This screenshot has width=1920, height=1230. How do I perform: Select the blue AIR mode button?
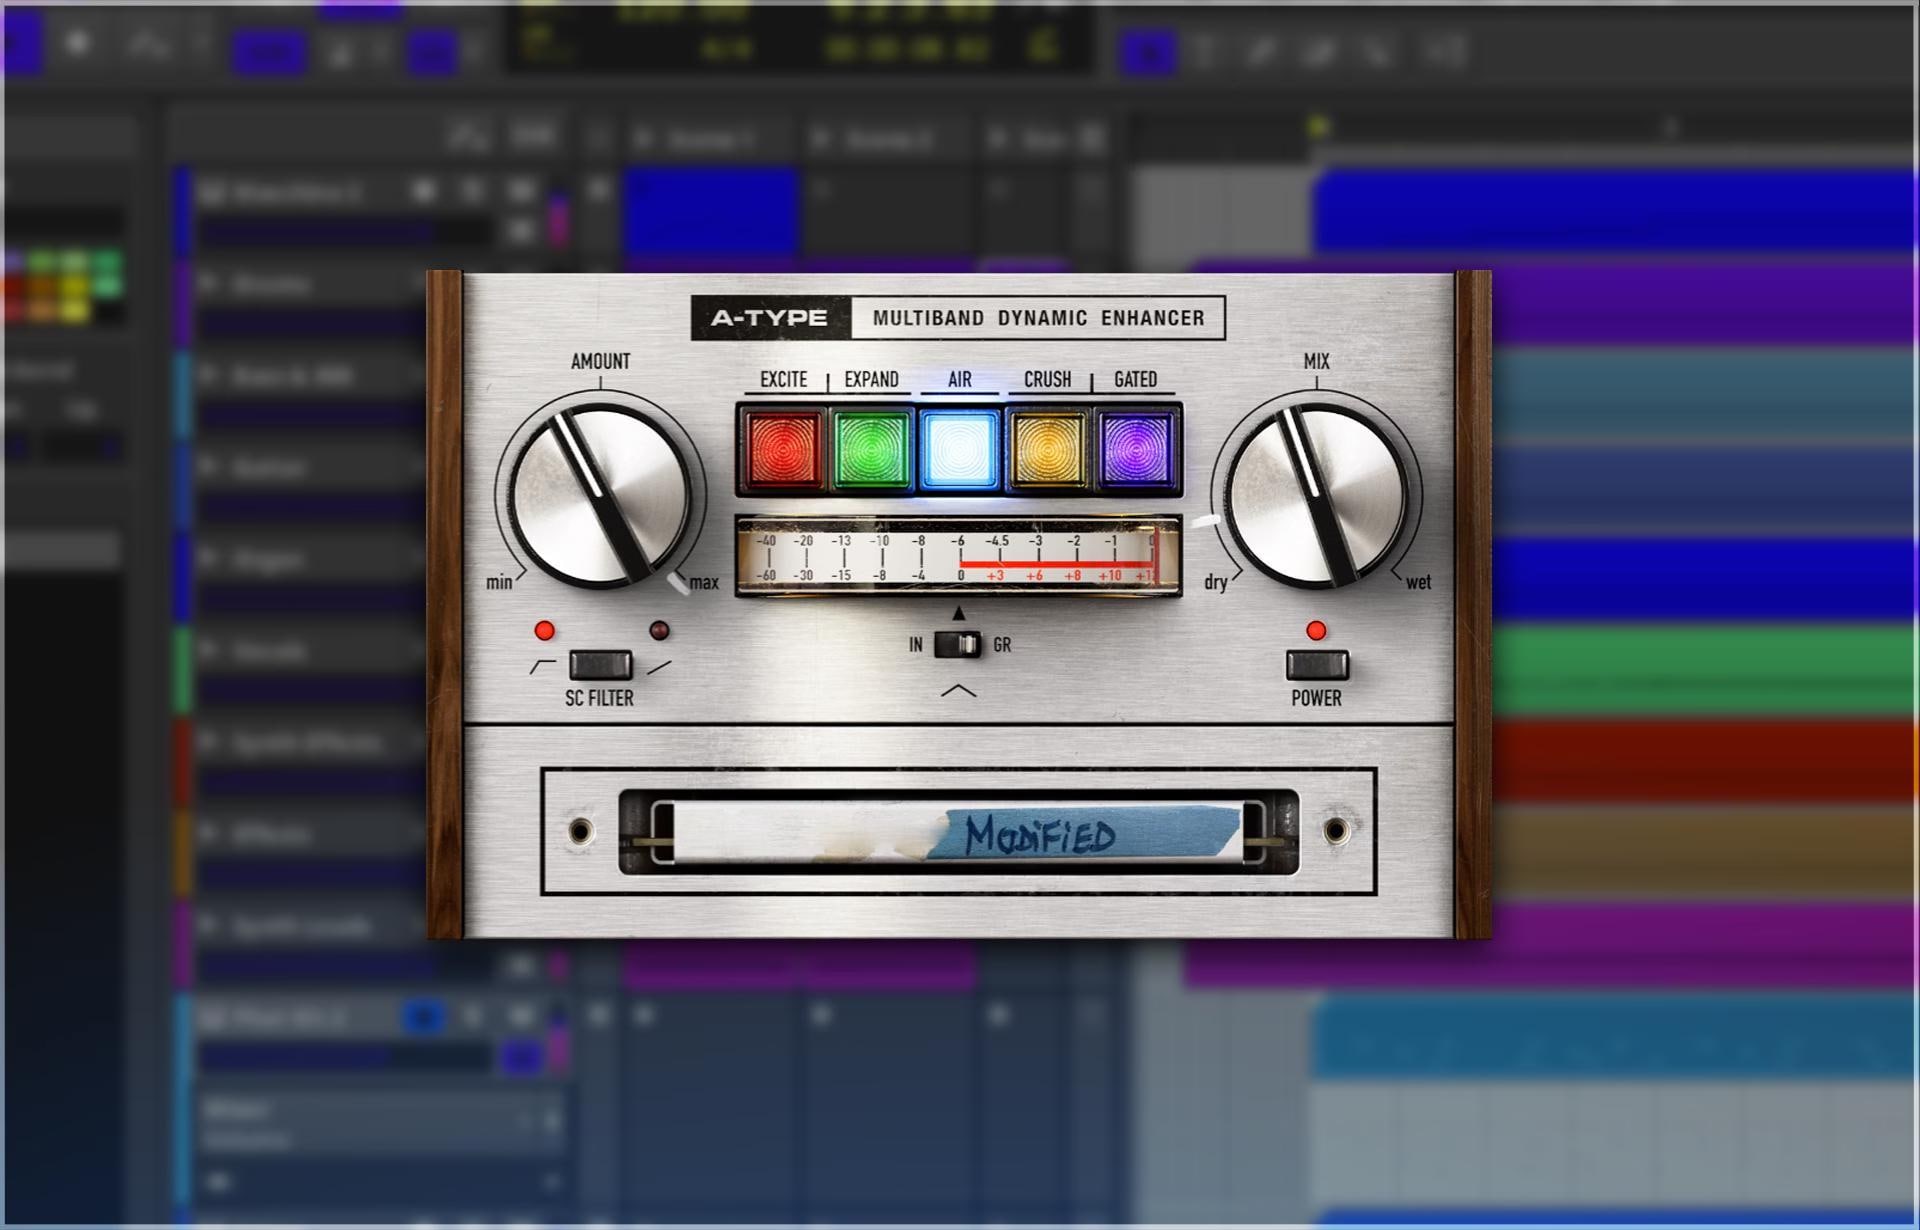tap(959, 449)
